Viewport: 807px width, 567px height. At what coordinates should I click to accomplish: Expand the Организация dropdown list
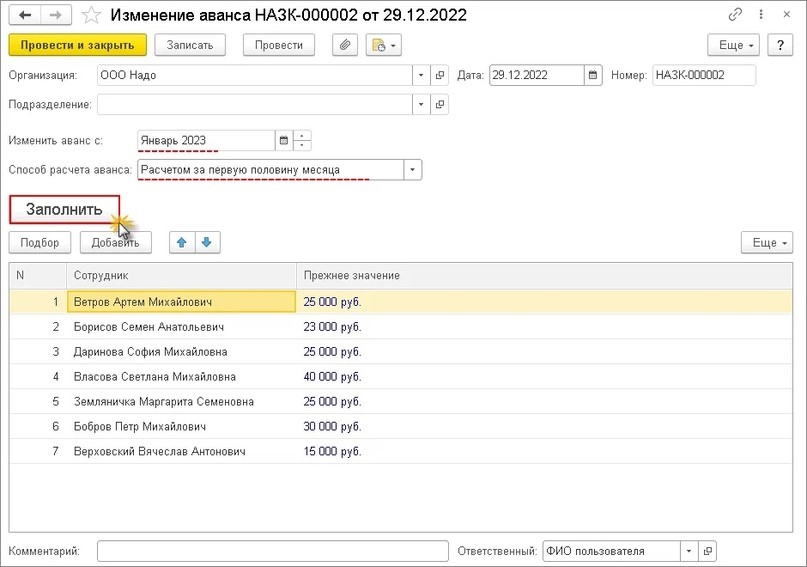pyautogui.click(x=421, y=75)
